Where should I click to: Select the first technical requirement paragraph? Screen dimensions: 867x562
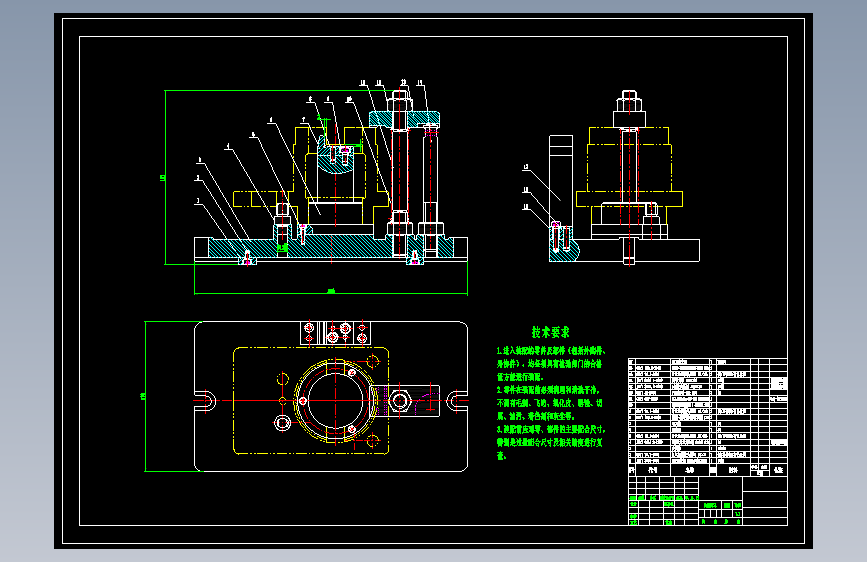551,364
